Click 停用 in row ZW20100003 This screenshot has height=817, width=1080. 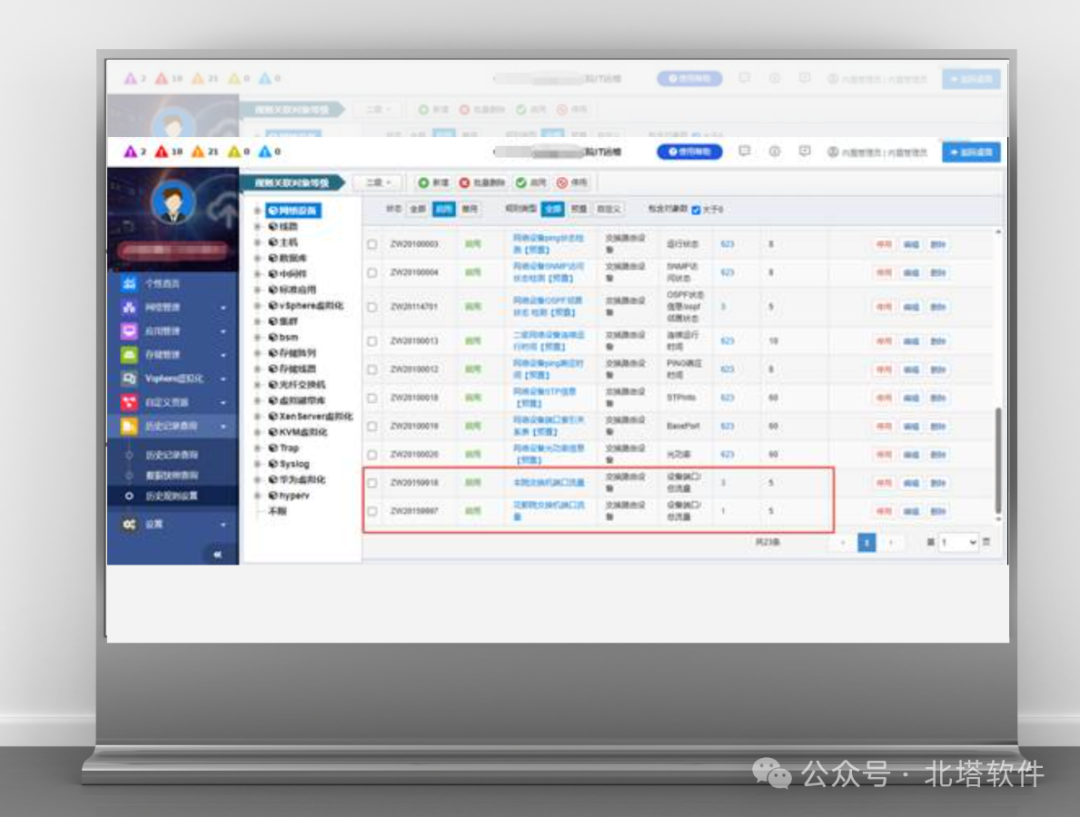884,244
